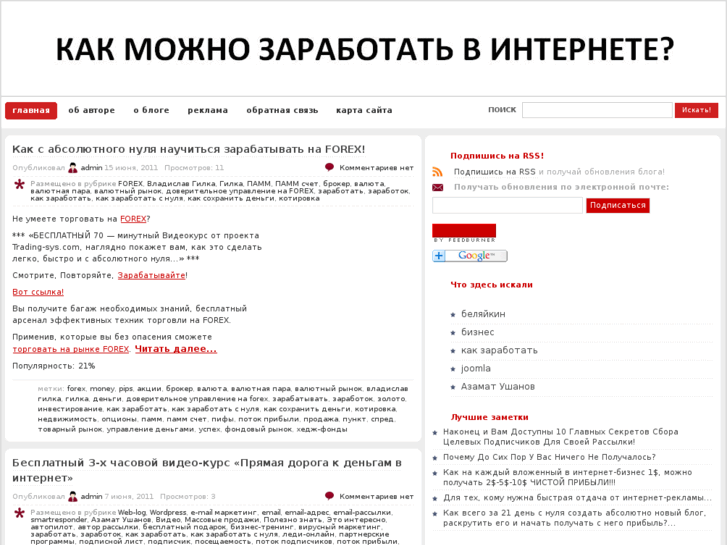This screenshot has width=727, height=545.
Task: Open note '10 Главных Секретов Сбора Целевых Подписчиков'
Action: [x=561, y=436]
